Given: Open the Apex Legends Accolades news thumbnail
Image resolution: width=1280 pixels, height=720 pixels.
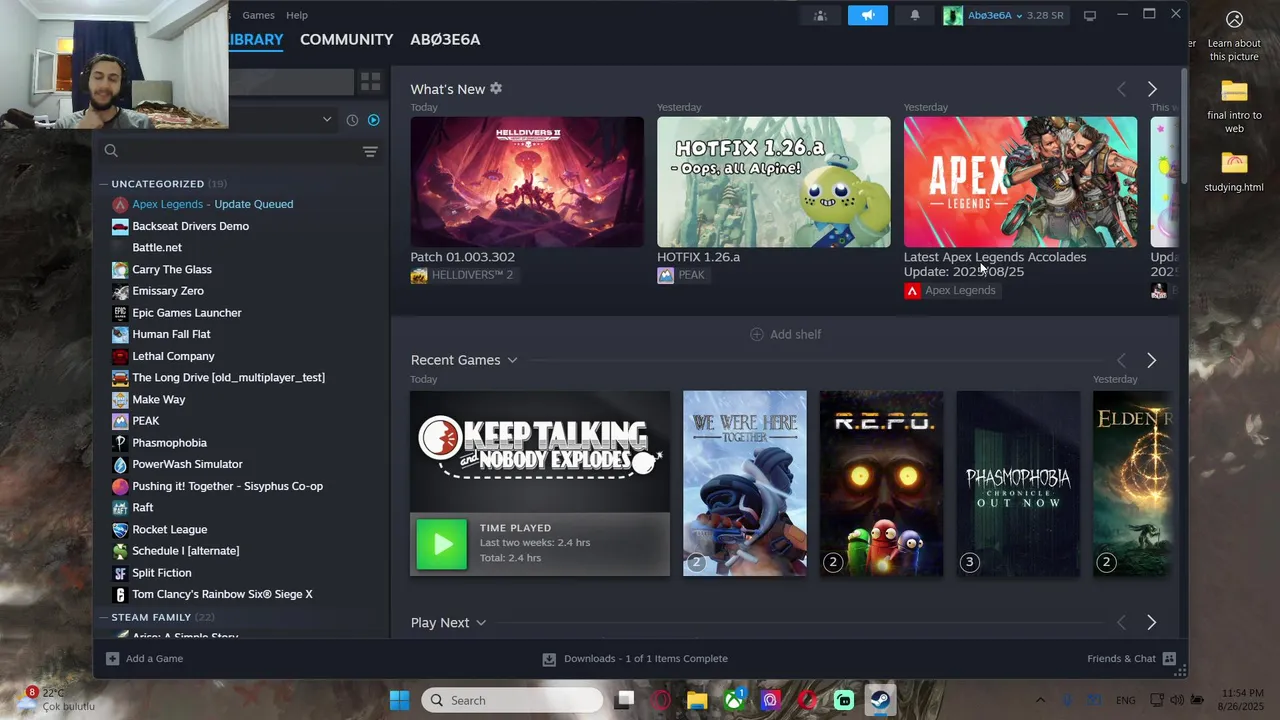Looking at the screenshot, I should (x=1020, y=182).
